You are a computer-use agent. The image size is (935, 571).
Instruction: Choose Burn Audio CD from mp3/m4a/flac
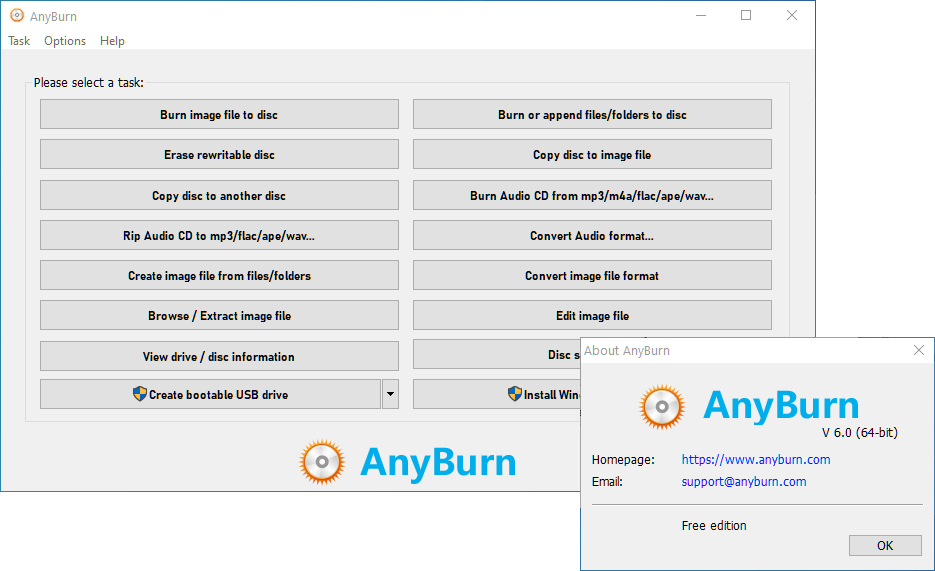(x=592, y=195)
